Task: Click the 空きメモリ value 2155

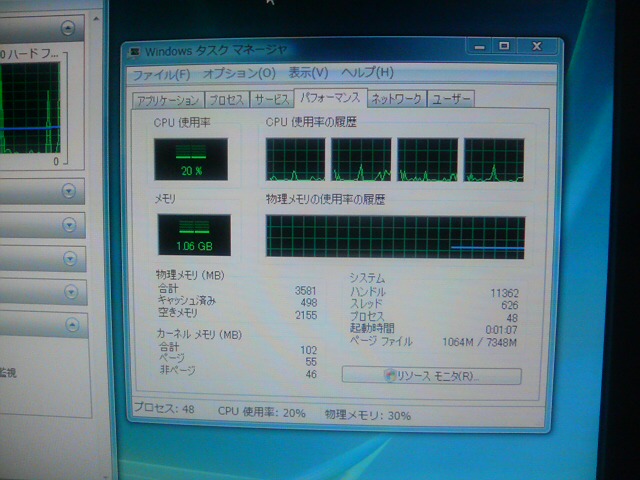Action: point(306,315)
